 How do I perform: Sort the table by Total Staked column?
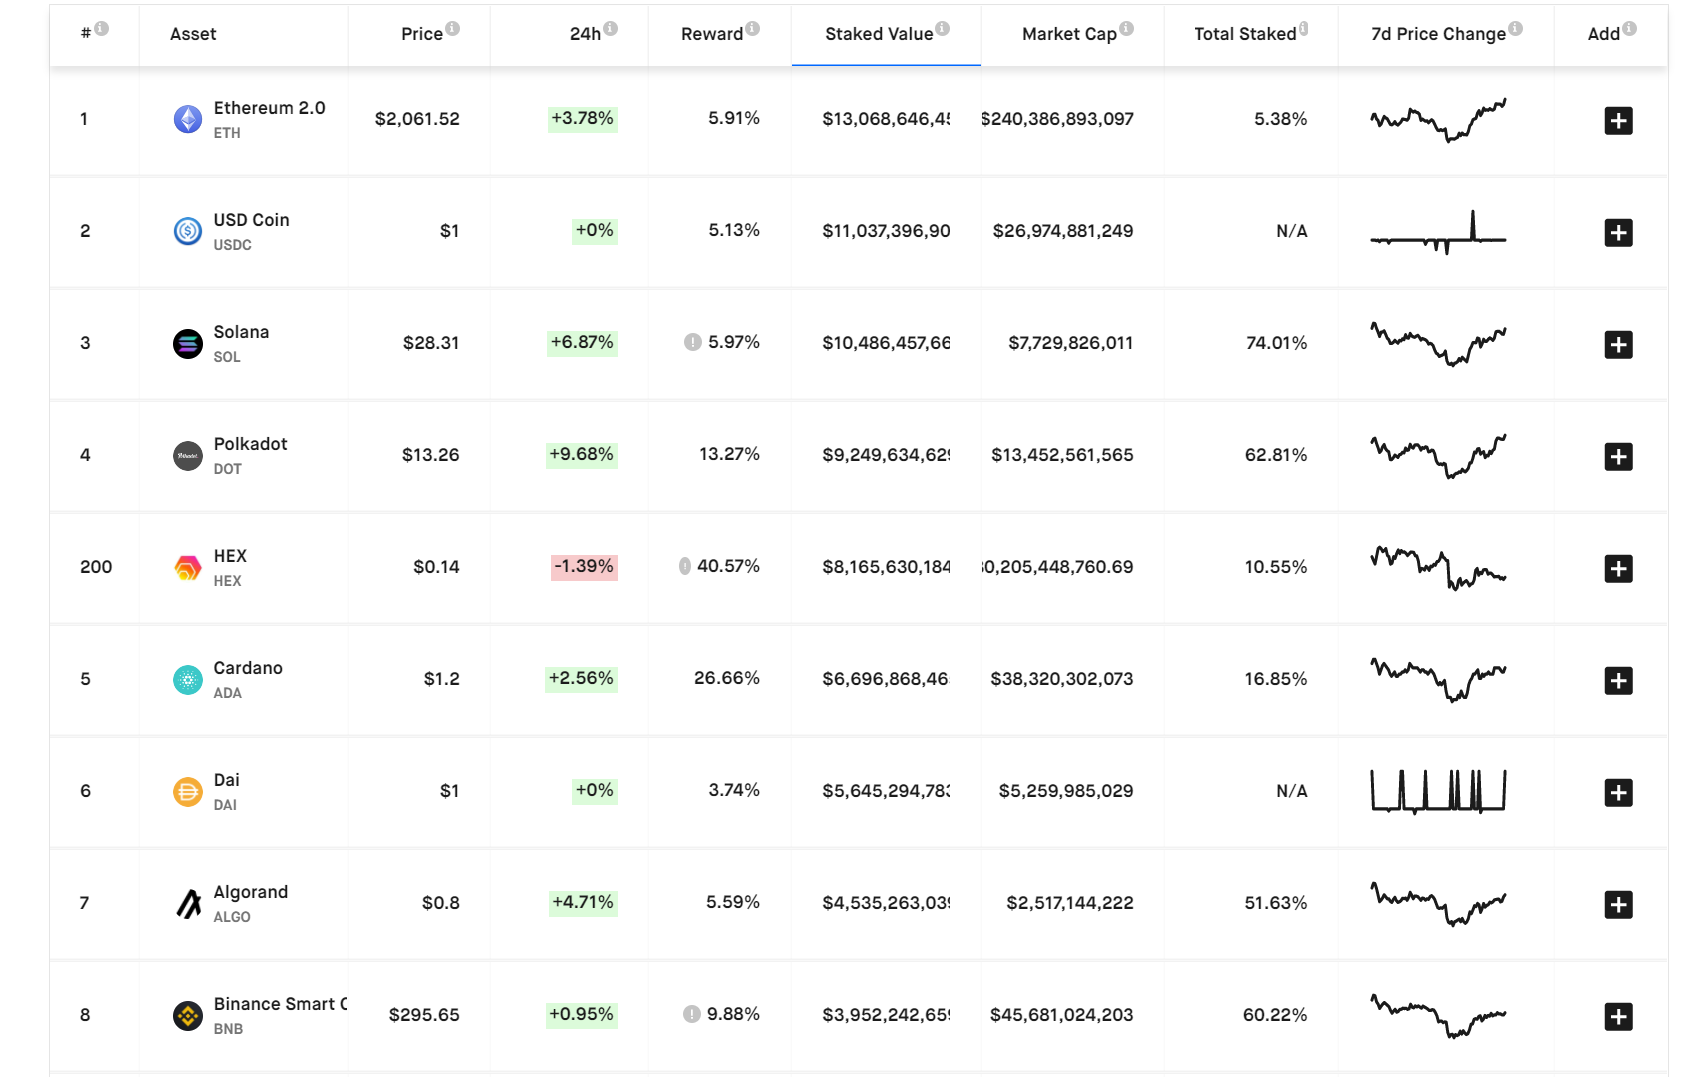tap(1245, 34)
